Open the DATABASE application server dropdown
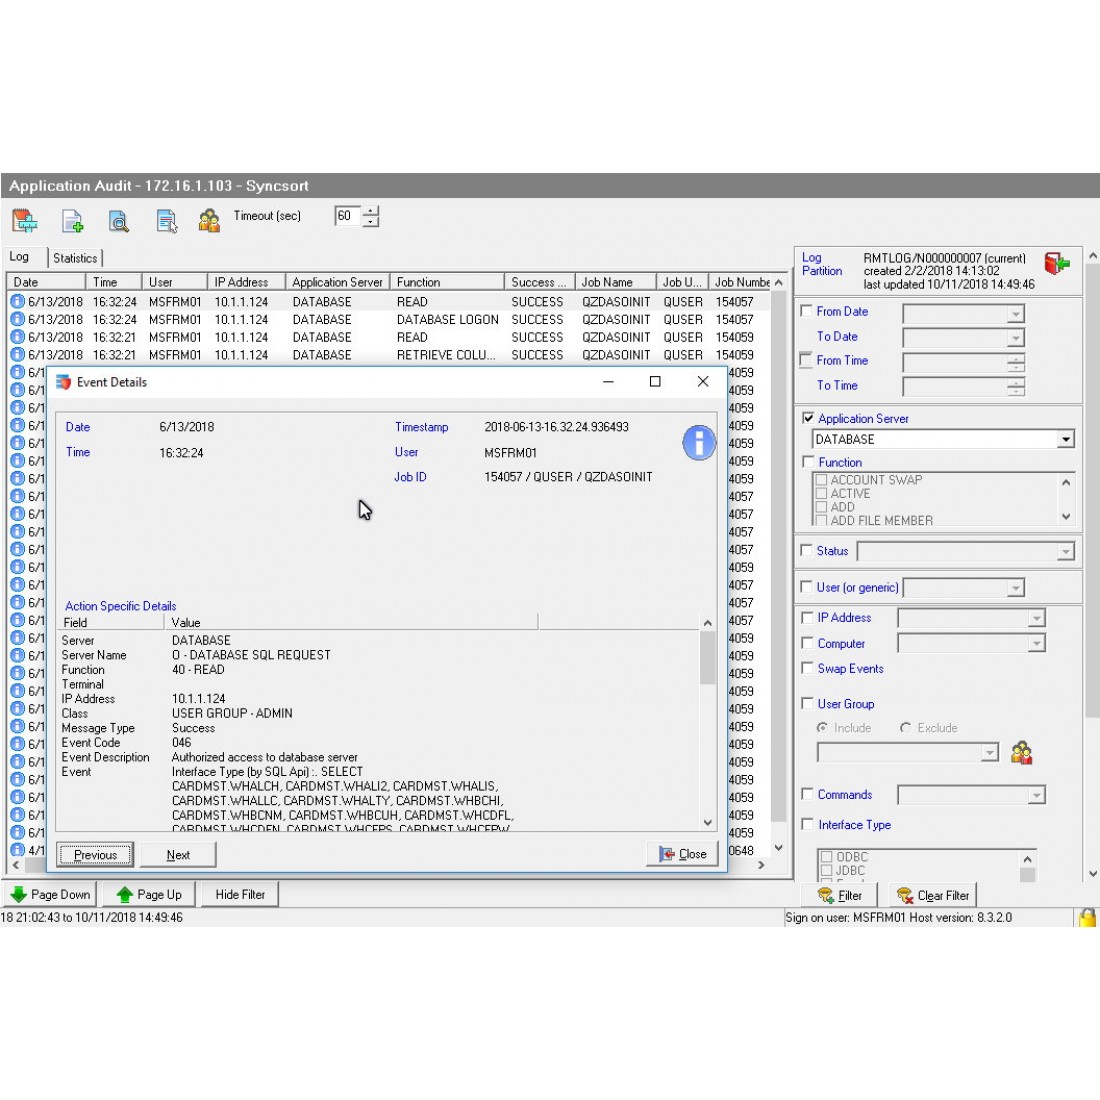The image size is (1100, 1100). (1066, 440)
